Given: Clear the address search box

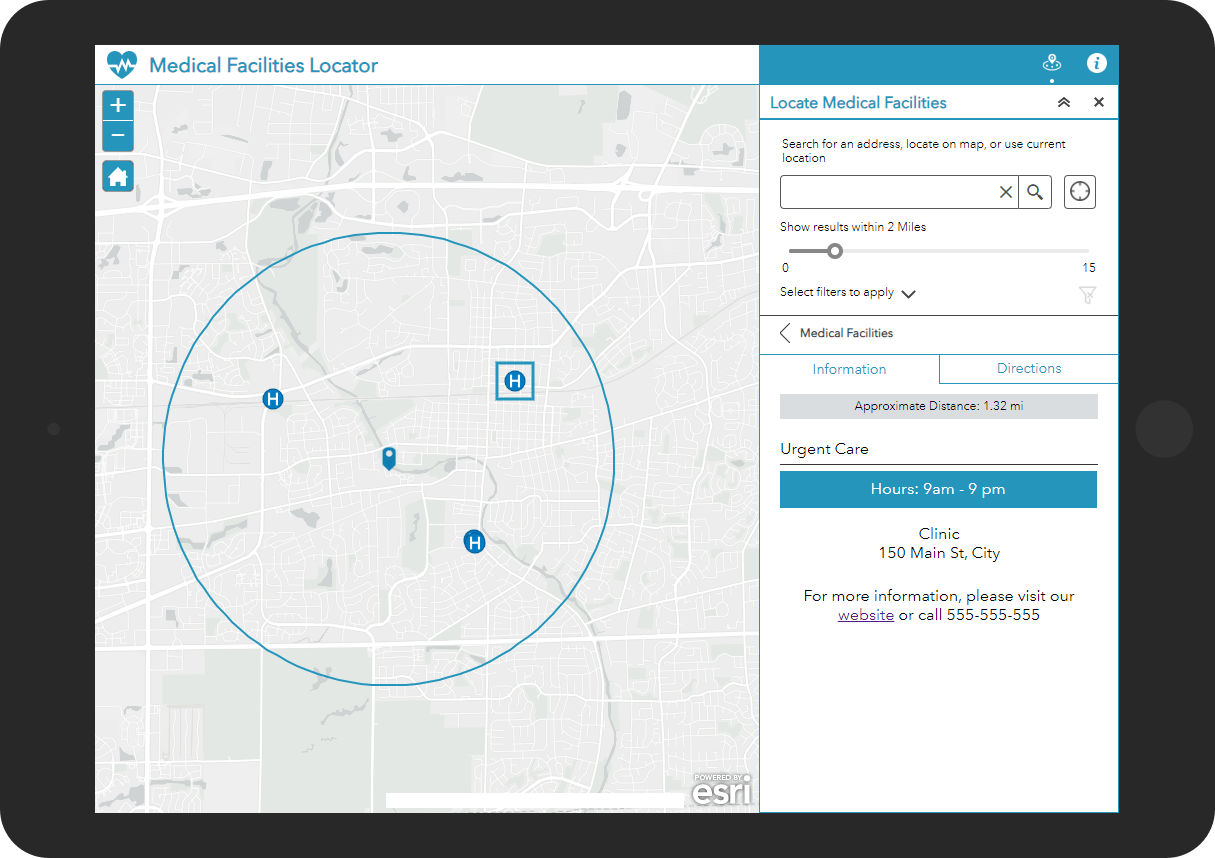Looking at the screenshot, I should [x=1005, y=192].
